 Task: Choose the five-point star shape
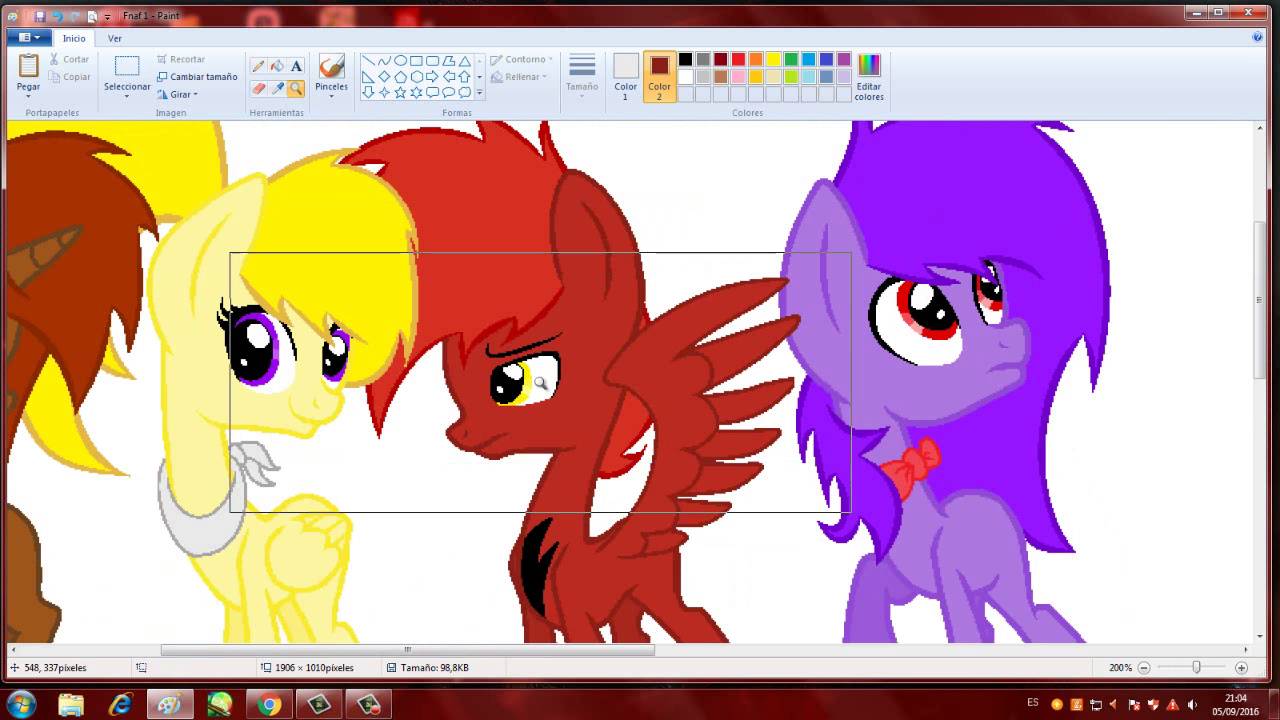click(x=400, y=92)
